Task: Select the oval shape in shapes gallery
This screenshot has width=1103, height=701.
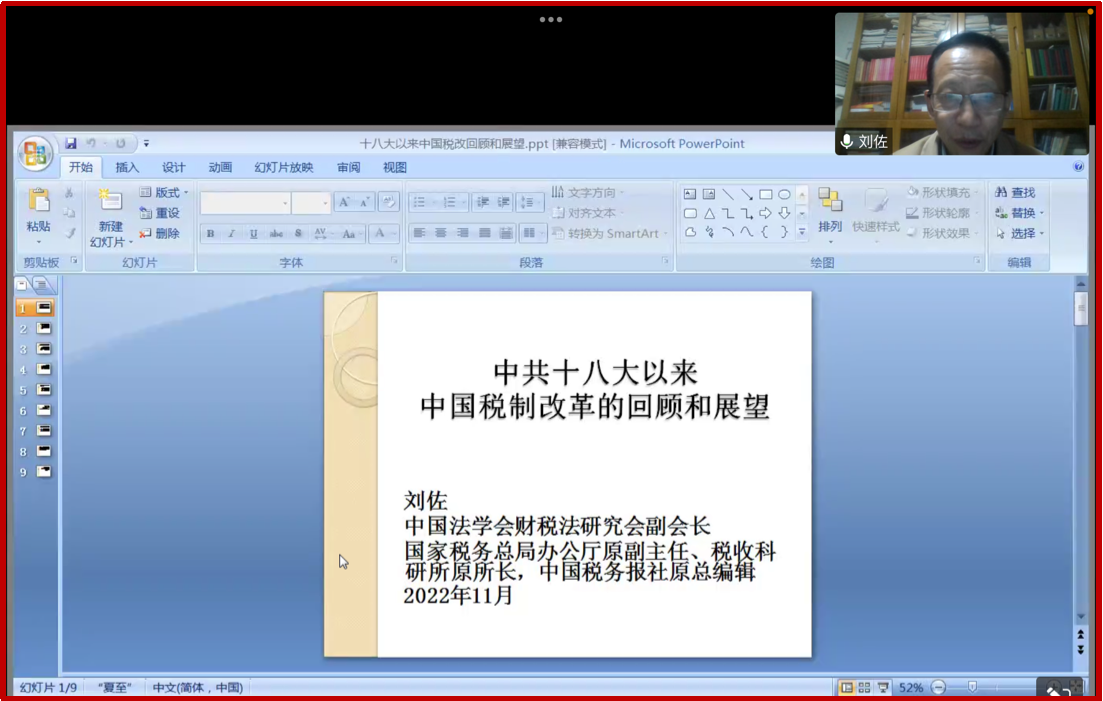Action: point(785,194)
